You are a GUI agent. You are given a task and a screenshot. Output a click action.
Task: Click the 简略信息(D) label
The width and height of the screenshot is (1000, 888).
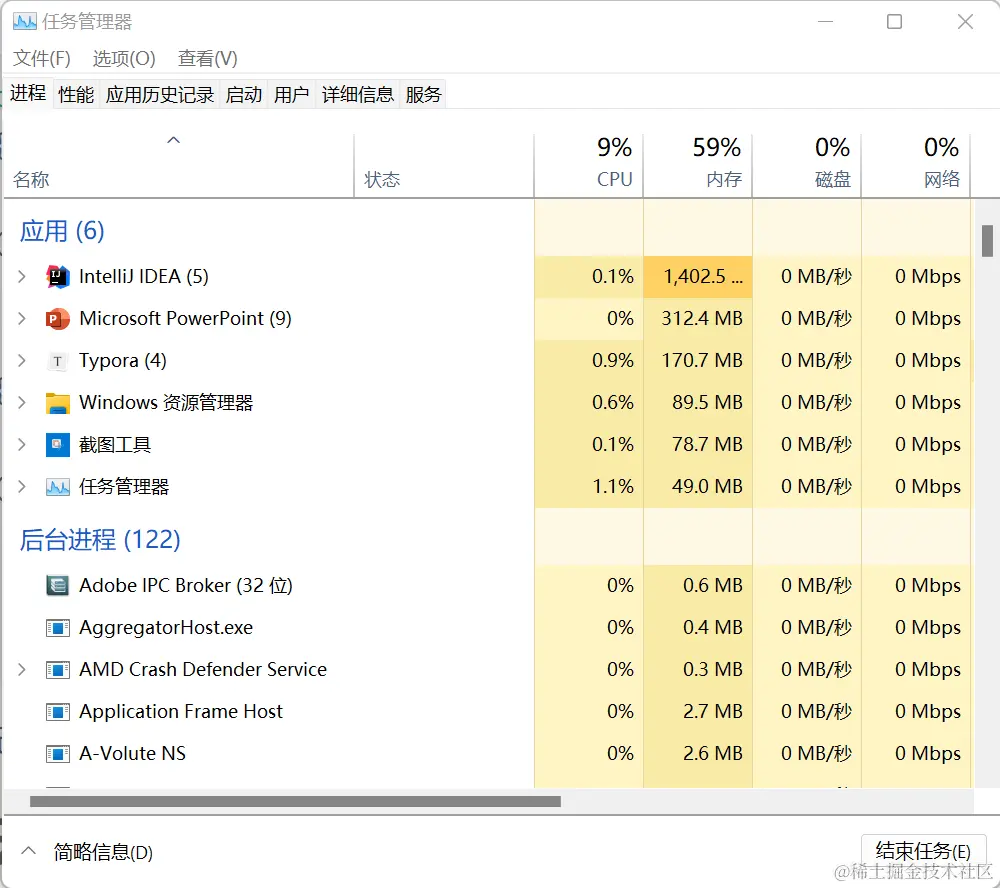tap(103, 852)
